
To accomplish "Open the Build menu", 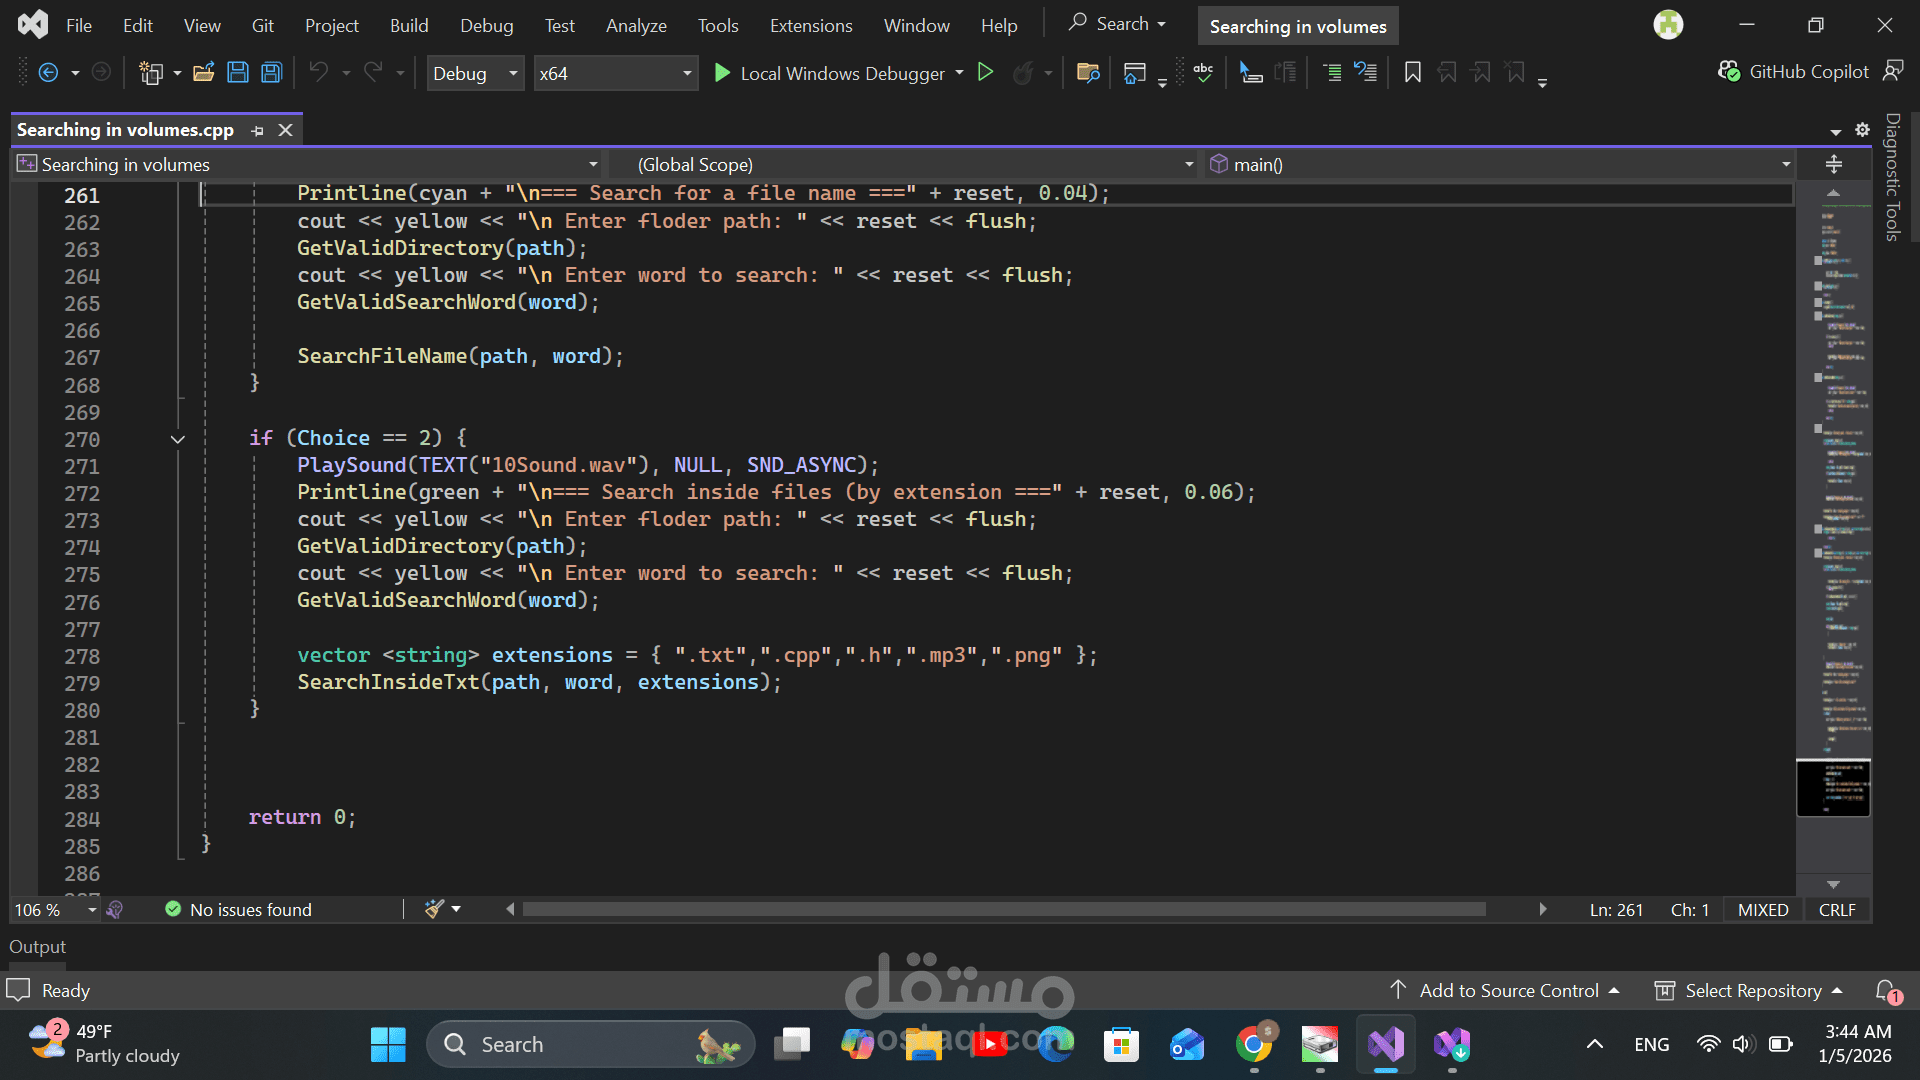I will pyautogui.click(x=409, y=26).
